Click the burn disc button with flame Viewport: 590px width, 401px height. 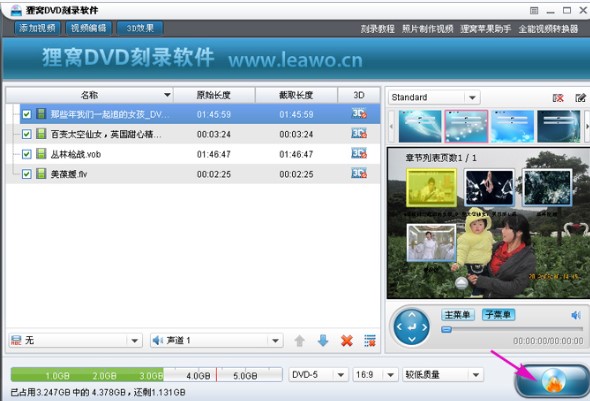pos(552,381)
